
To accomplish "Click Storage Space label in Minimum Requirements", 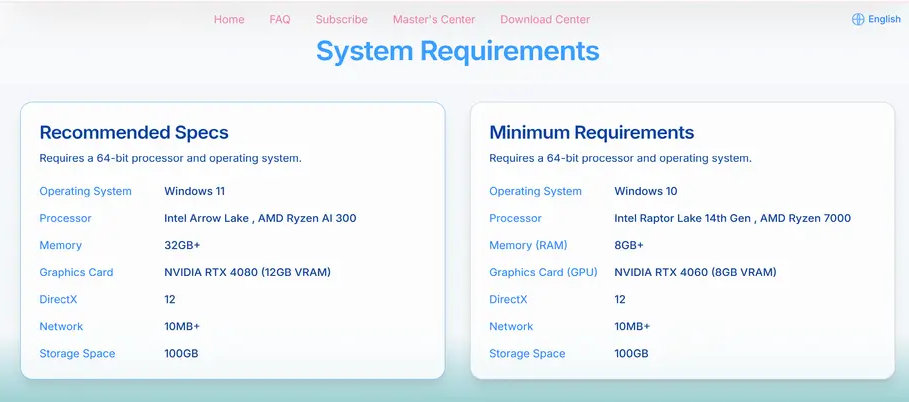I will [527, 353].
